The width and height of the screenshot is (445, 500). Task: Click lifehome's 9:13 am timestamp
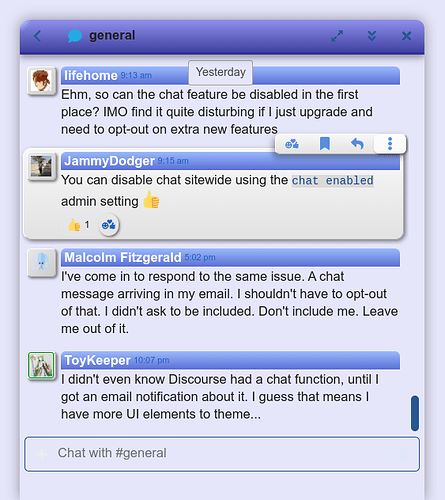click(136, 76)
